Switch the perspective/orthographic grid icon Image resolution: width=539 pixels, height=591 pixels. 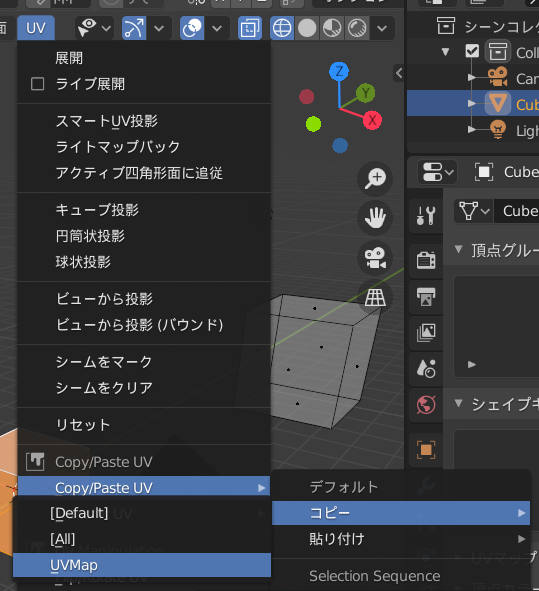pyautogui.click(x=375, y=297)
